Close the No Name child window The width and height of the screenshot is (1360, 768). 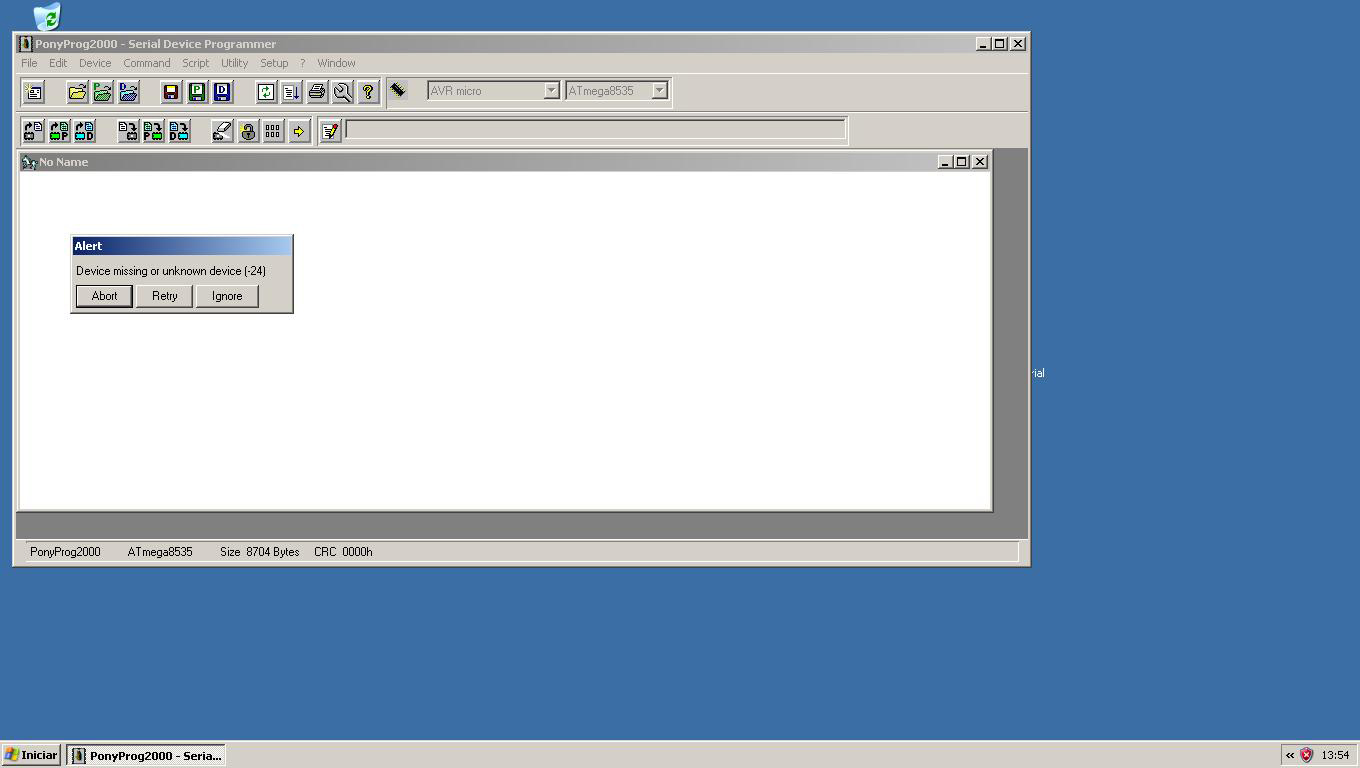coord(980,162)
